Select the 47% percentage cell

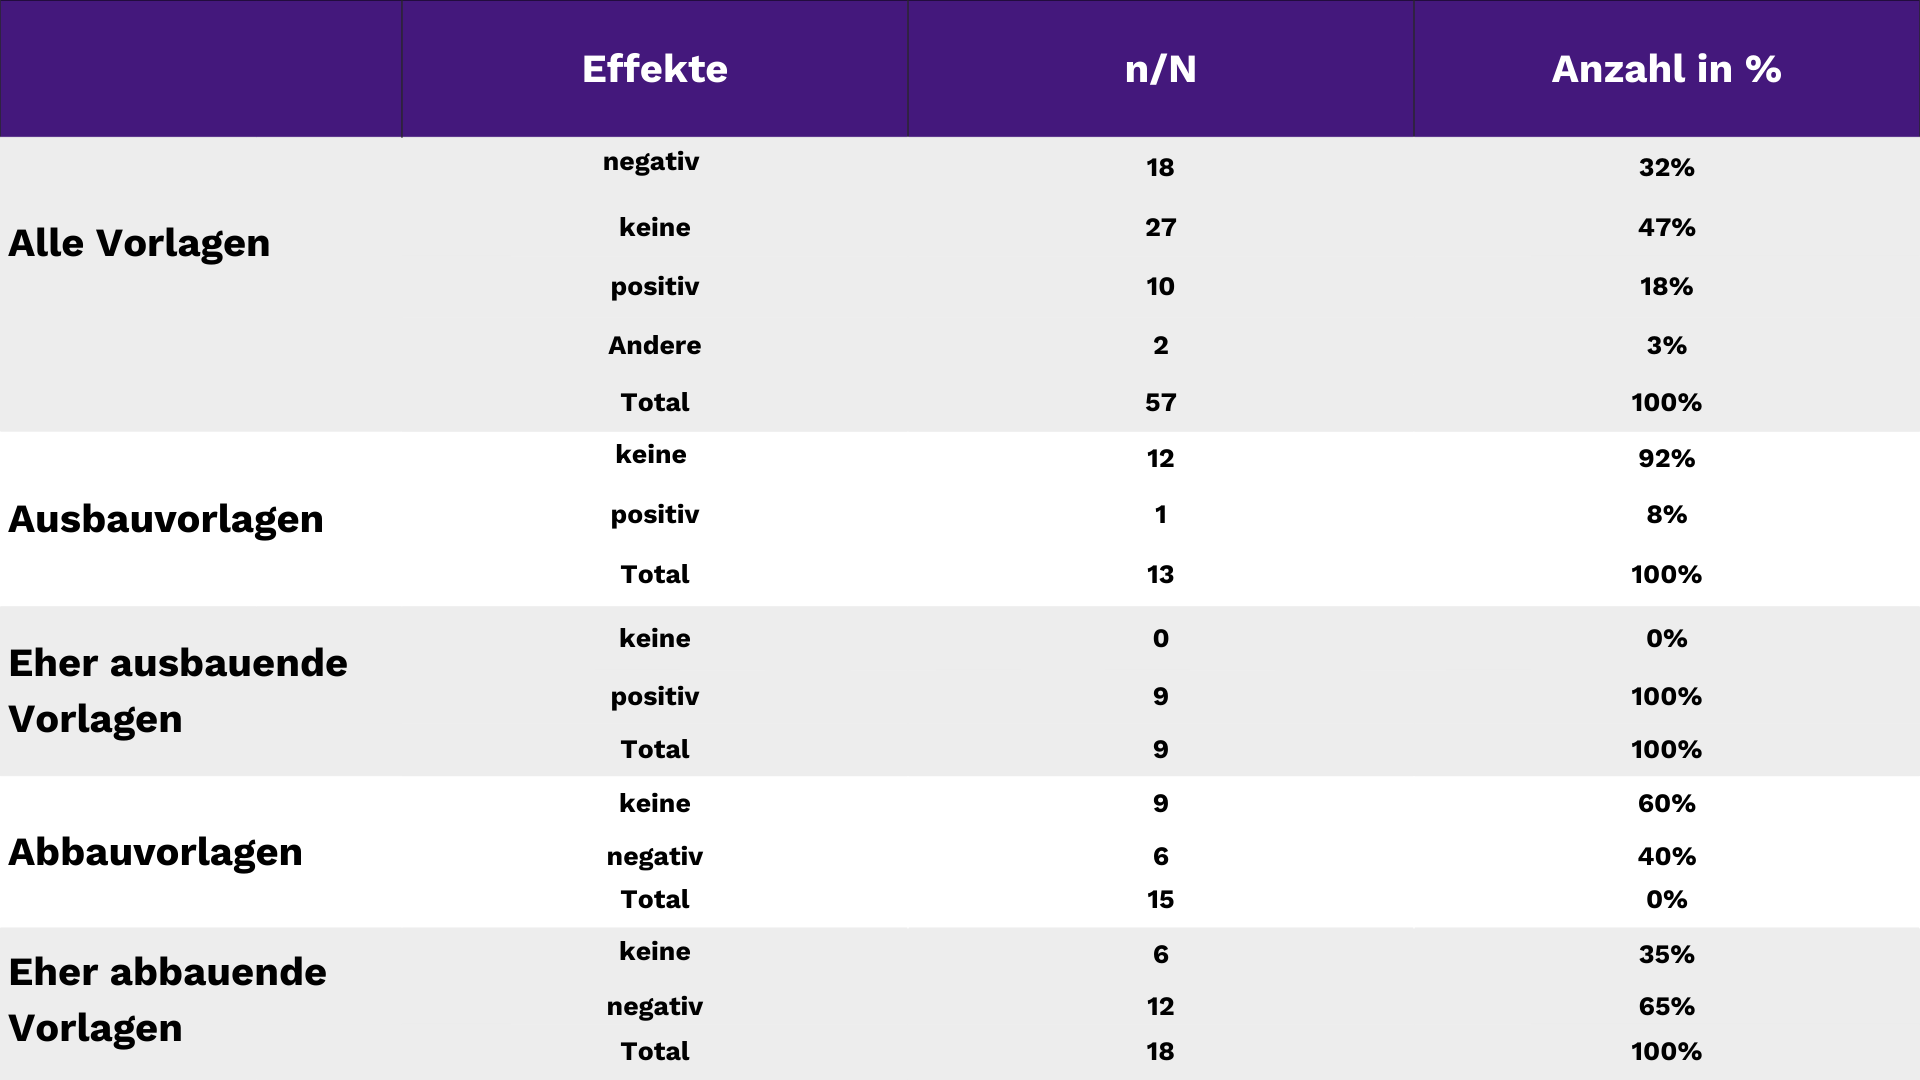click(x=1666, y=227)
